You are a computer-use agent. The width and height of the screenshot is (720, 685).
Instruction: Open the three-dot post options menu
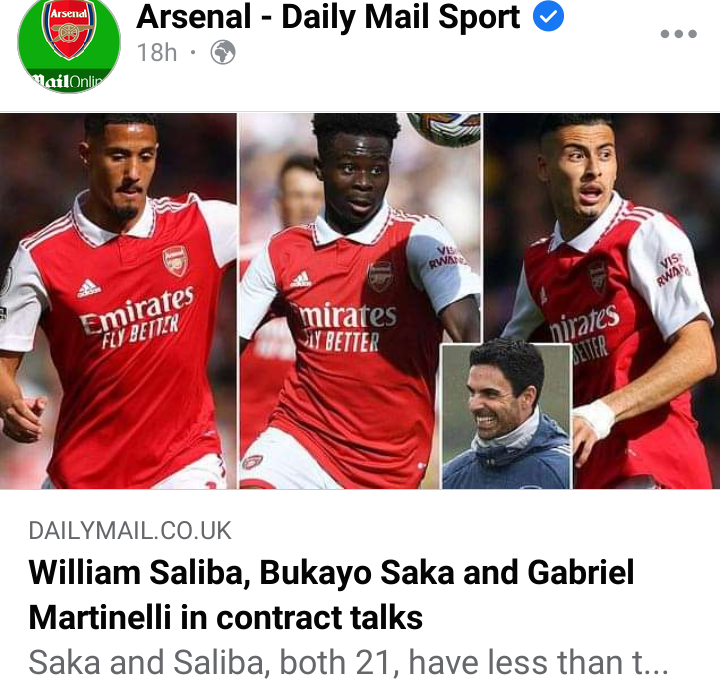point(679,34)
